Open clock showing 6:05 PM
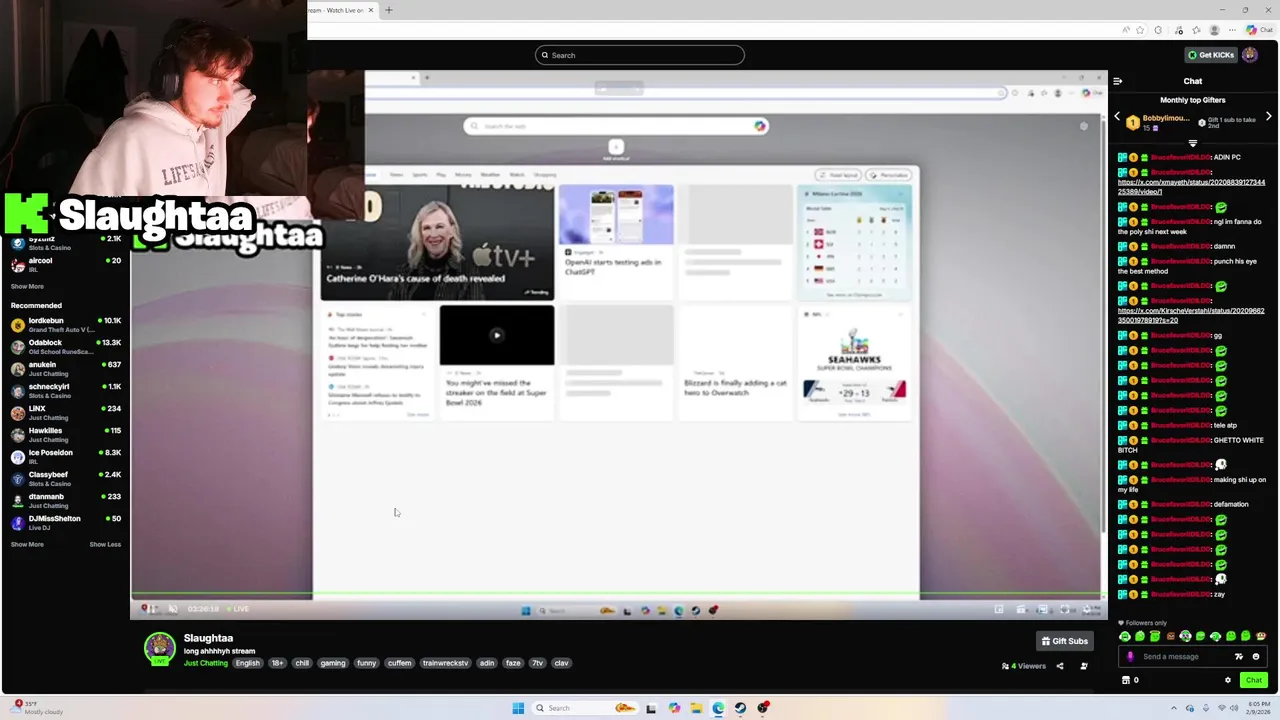 (x=1256, y=708)
